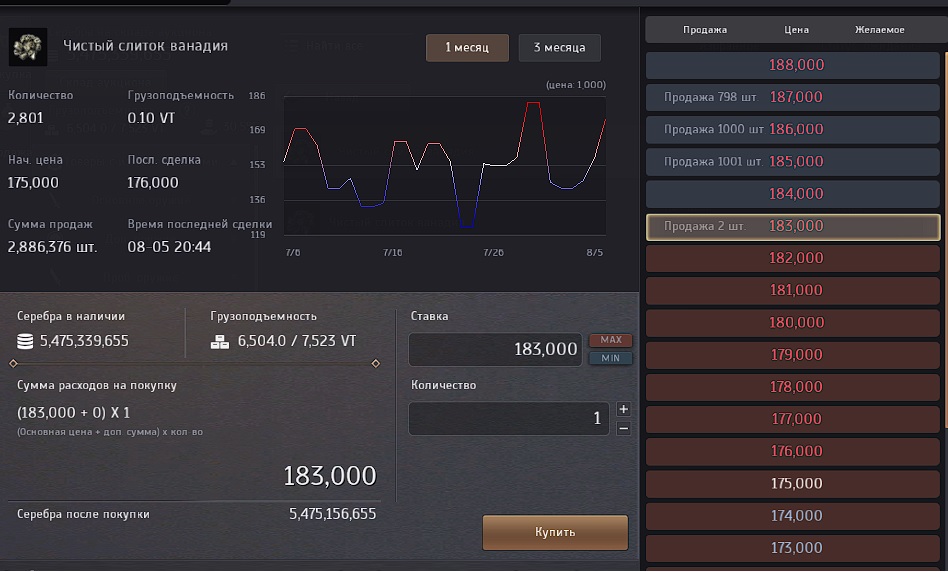Set bid to MAX price
Image resolution: width=948 pixels, height=572 pixels.
click(x=610, y=340)
